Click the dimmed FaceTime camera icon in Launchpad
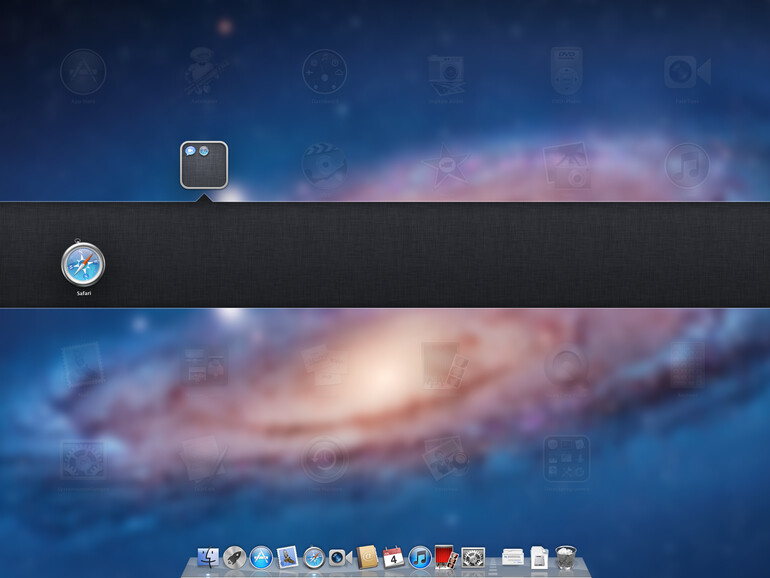770x578 pixels. tap(687, 72)
